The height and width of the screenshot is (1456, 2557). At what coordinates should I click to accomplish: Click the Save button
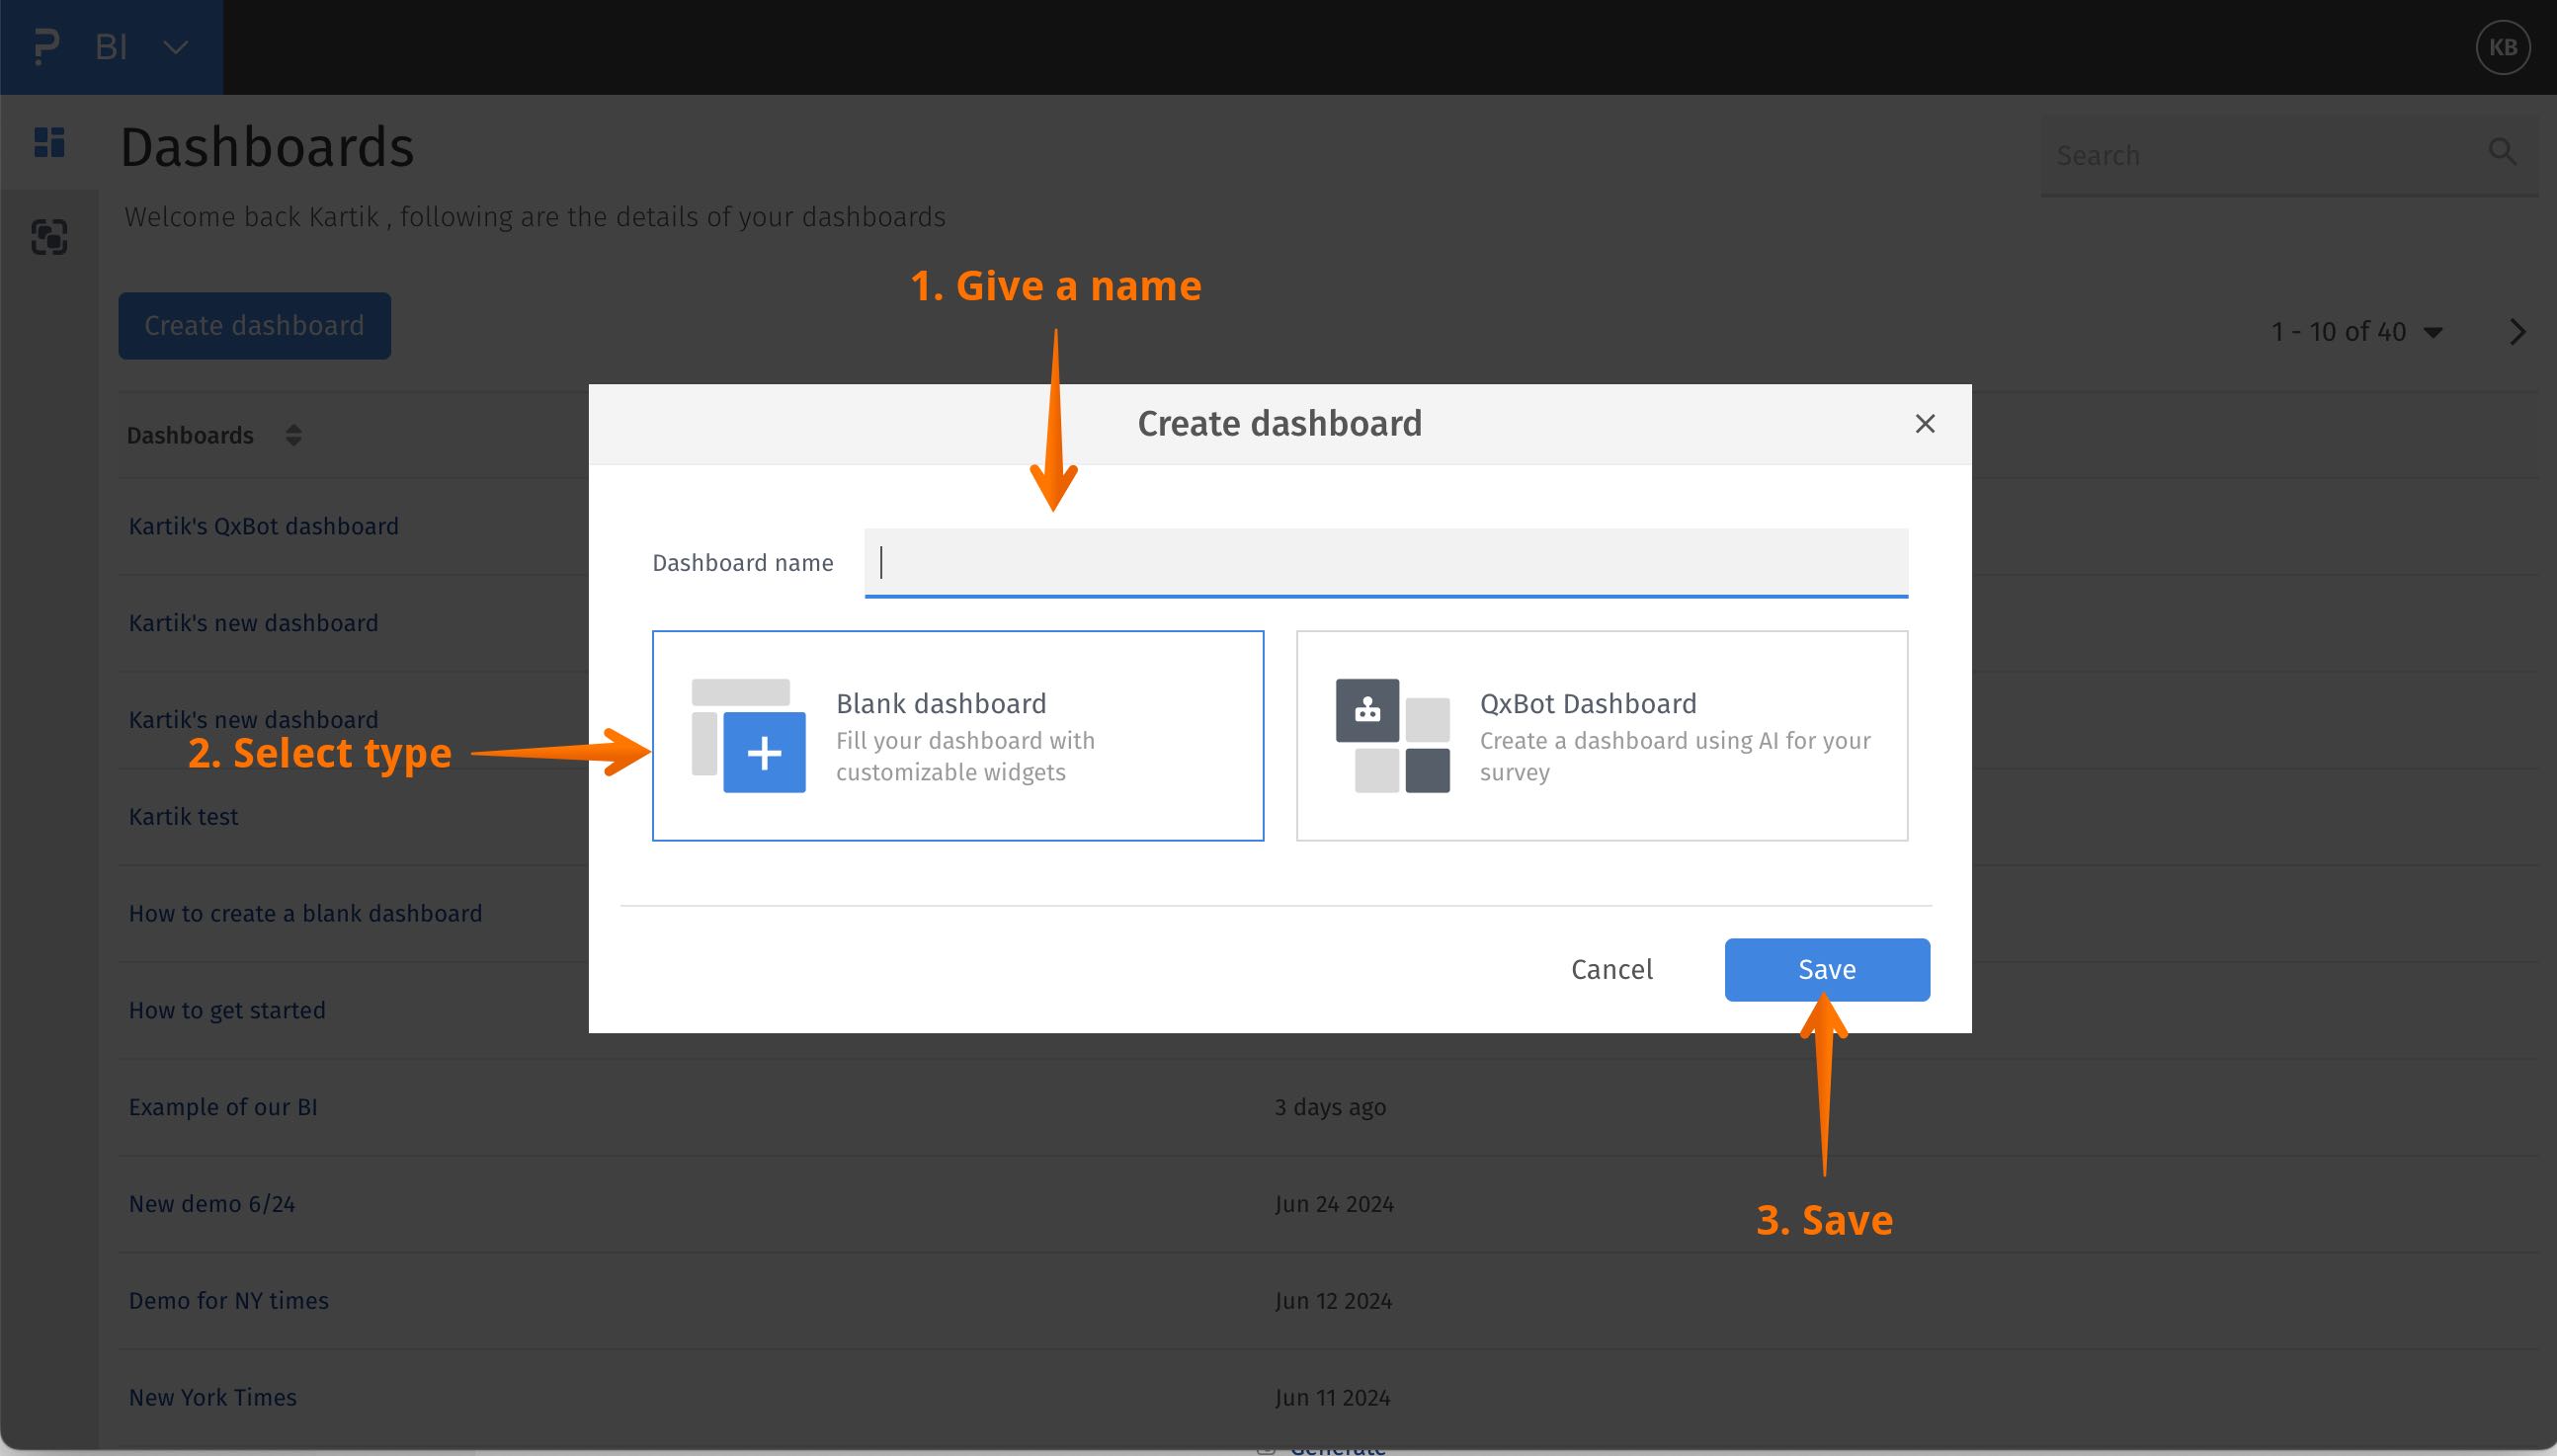tap(1826, 969)
